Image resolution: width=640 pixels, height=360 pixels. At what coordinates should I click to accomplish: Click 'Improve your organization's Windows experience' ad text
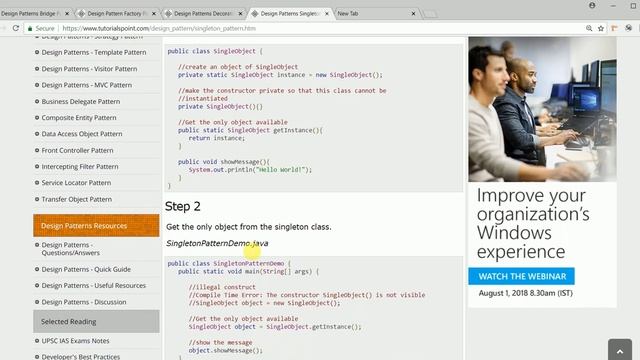click(x=533, y=223)
